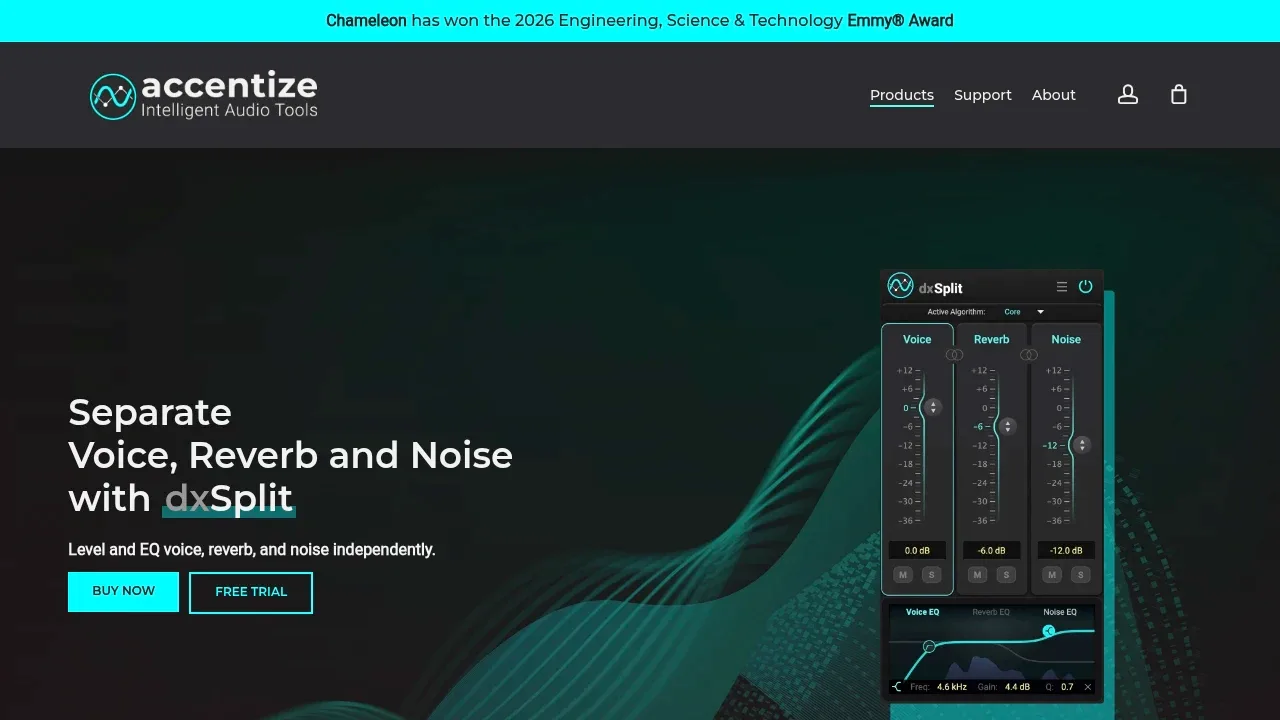The image size is (1280, 720).
Task: Solo the Reverb channel
Action: [1006, 575]
